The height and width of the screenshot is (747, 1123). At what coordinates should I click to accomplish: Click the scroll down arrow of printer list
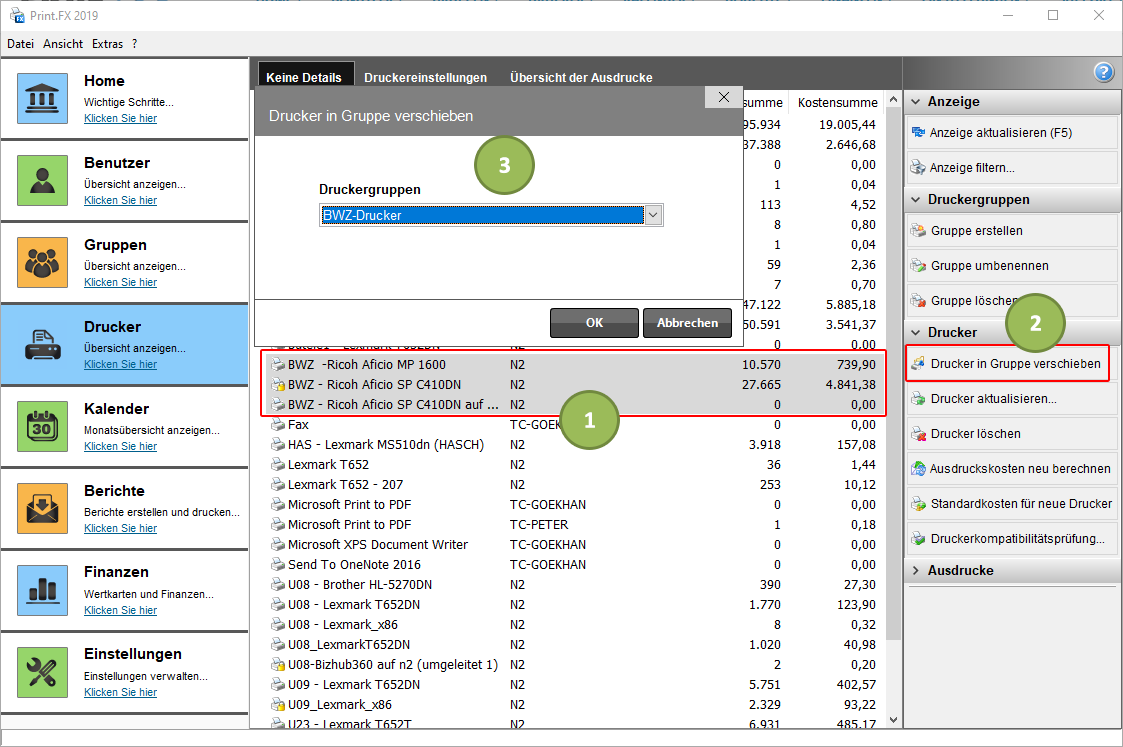(893, 720)
